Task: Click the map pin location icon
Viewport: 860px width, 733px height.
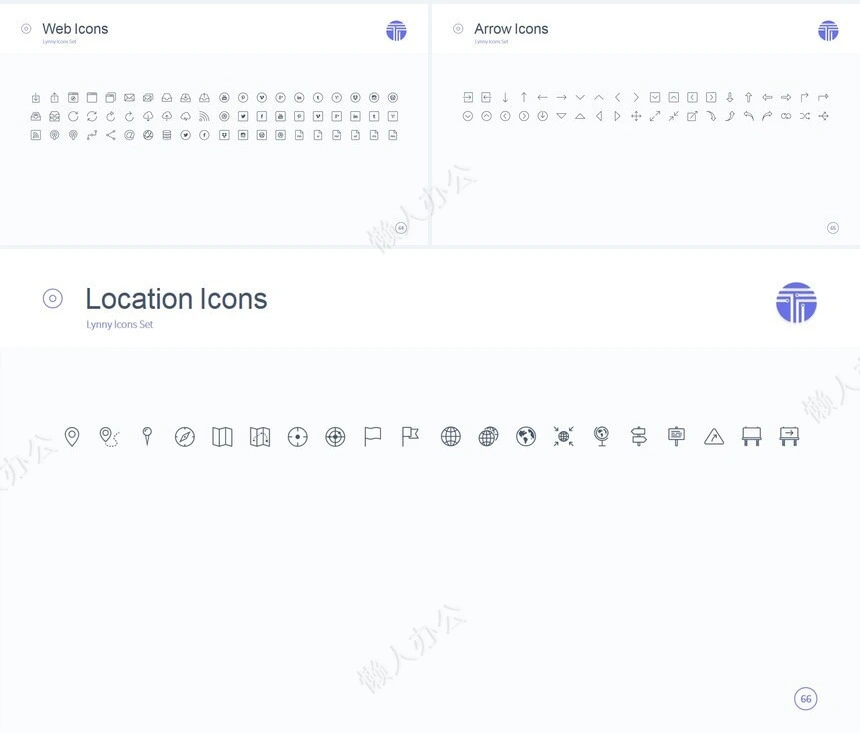Action: tap(72, 436)
